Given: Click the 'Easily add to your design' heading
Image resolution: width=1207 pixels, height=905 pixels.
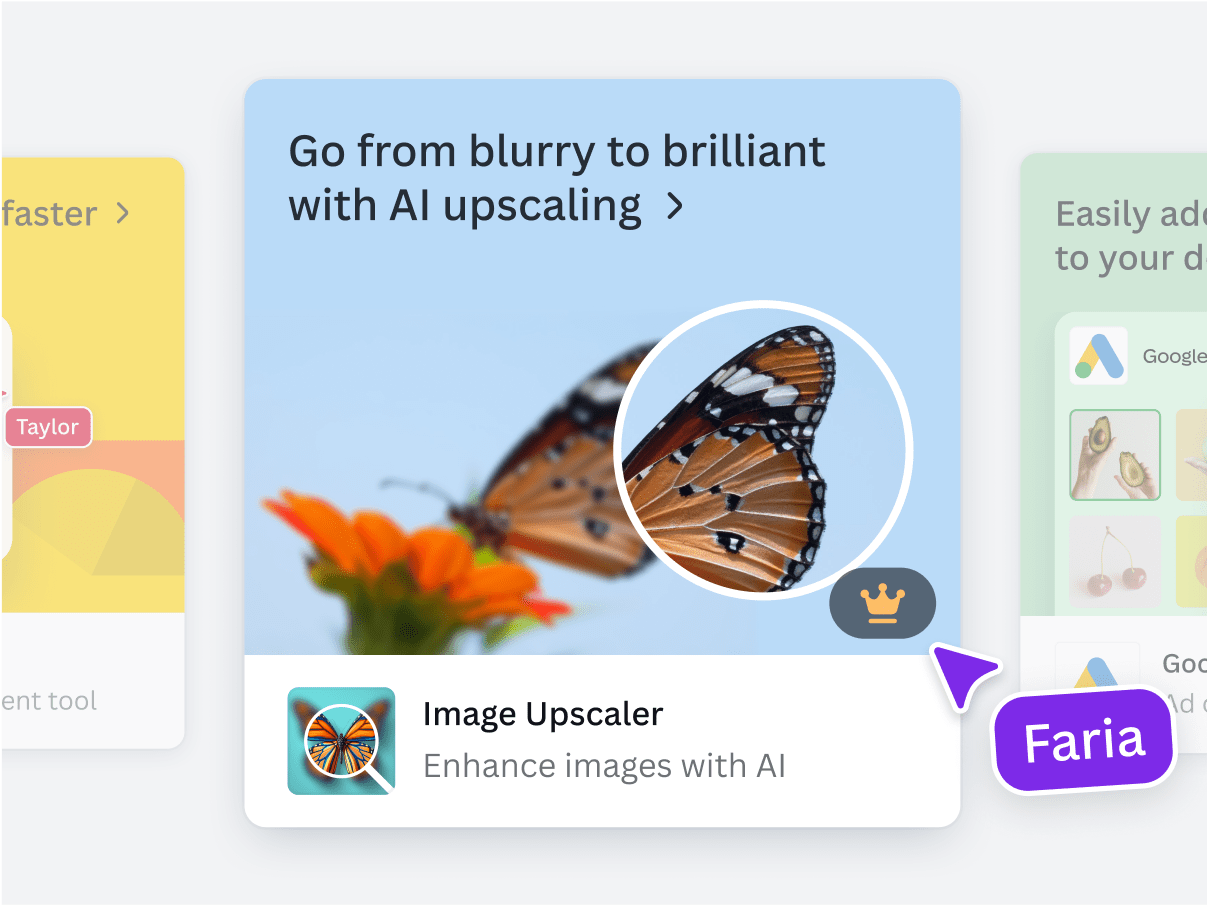Looking at the screenshot, I should (1129, 235).
